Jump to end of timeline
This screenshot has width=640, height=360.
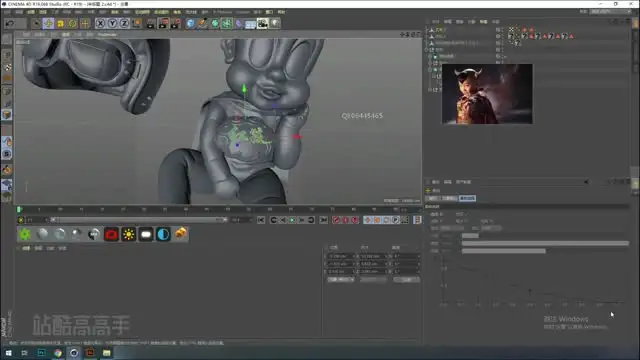pos(323,220)
